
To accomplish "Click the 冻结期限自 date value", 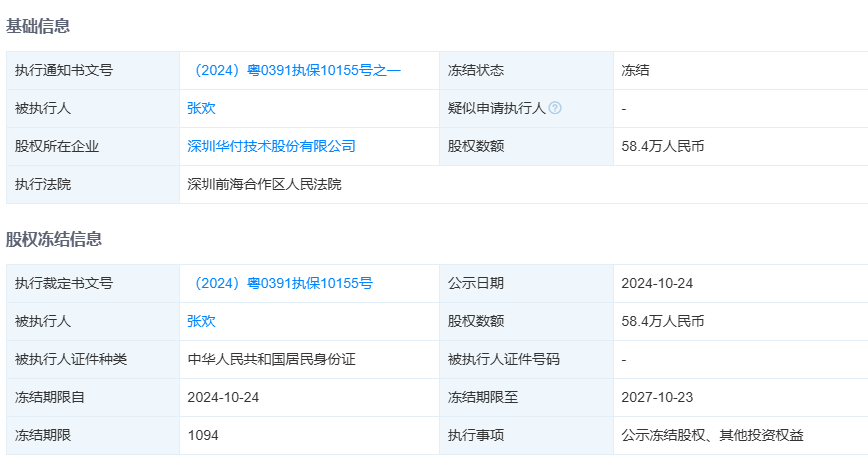I will [x=223, y=397].
